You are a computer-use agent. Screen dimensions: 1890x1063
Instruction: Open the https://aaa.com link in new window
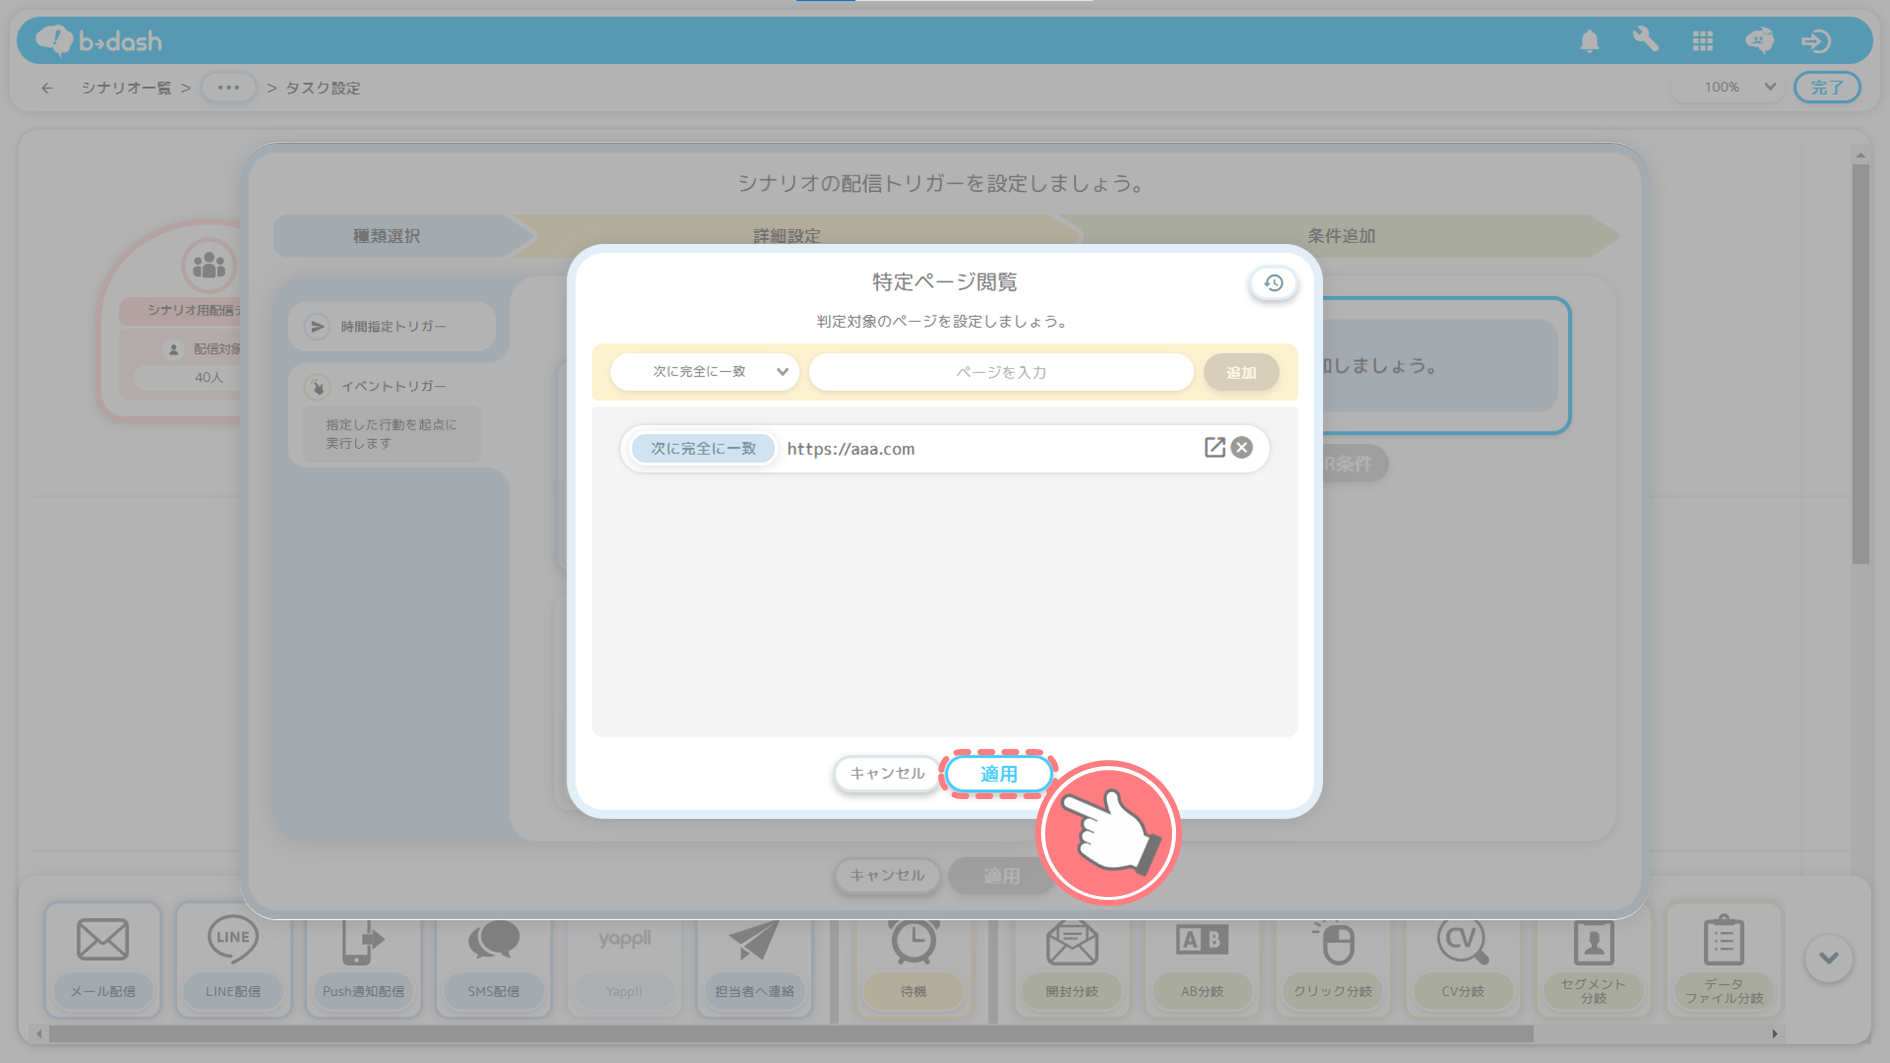point(1214,447)
